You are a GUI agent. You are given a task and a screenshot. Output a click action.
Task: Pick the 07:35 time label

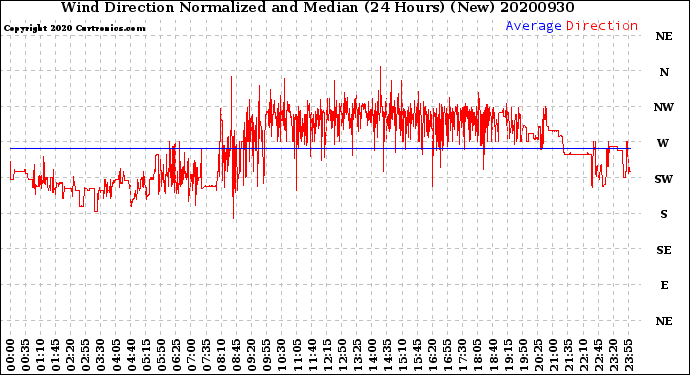[206, 355]
